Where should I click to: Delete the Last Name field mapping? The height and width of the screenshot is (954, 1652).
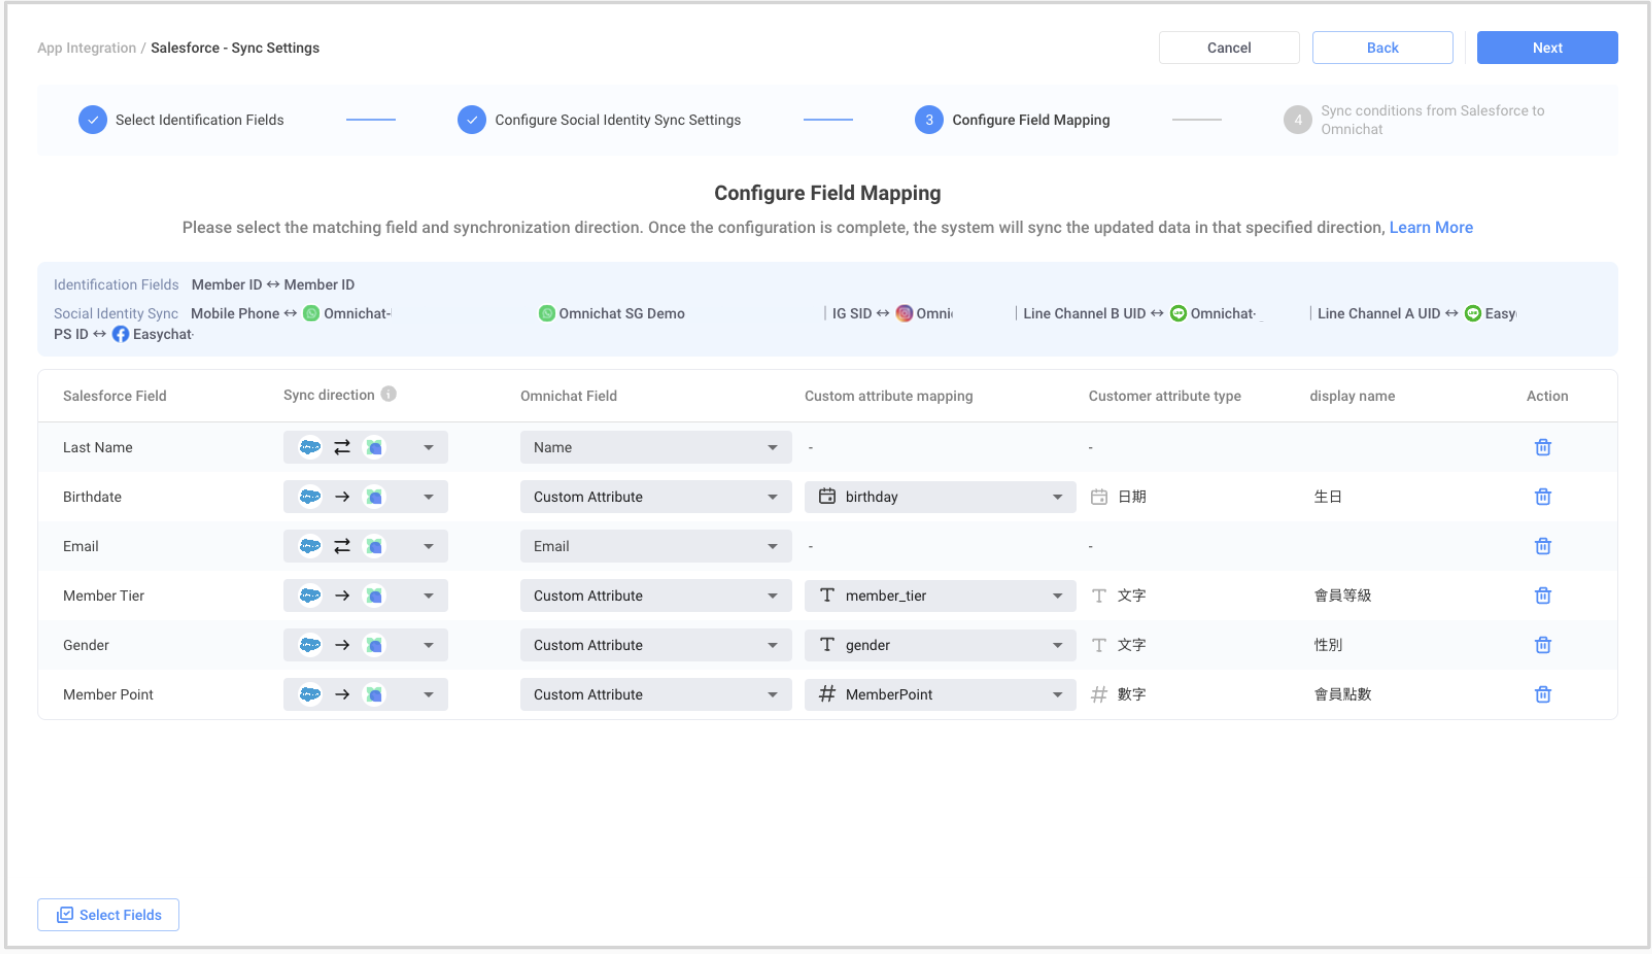1542,447
